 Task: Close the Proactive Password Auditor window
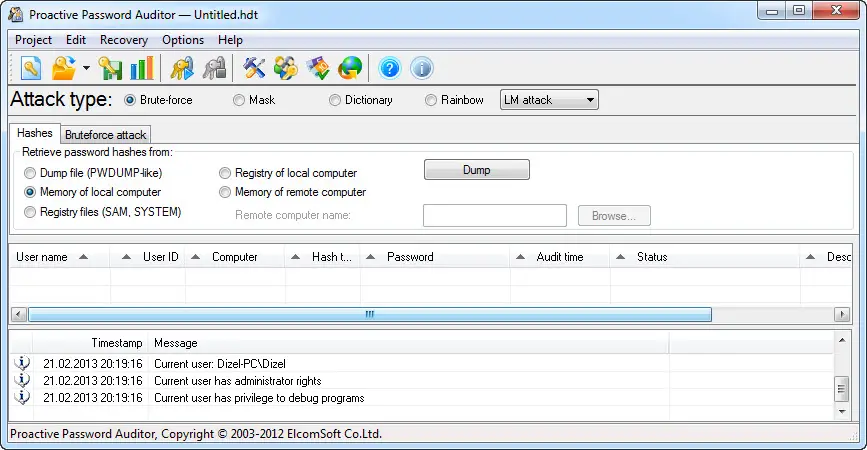(x=836, y=11)
